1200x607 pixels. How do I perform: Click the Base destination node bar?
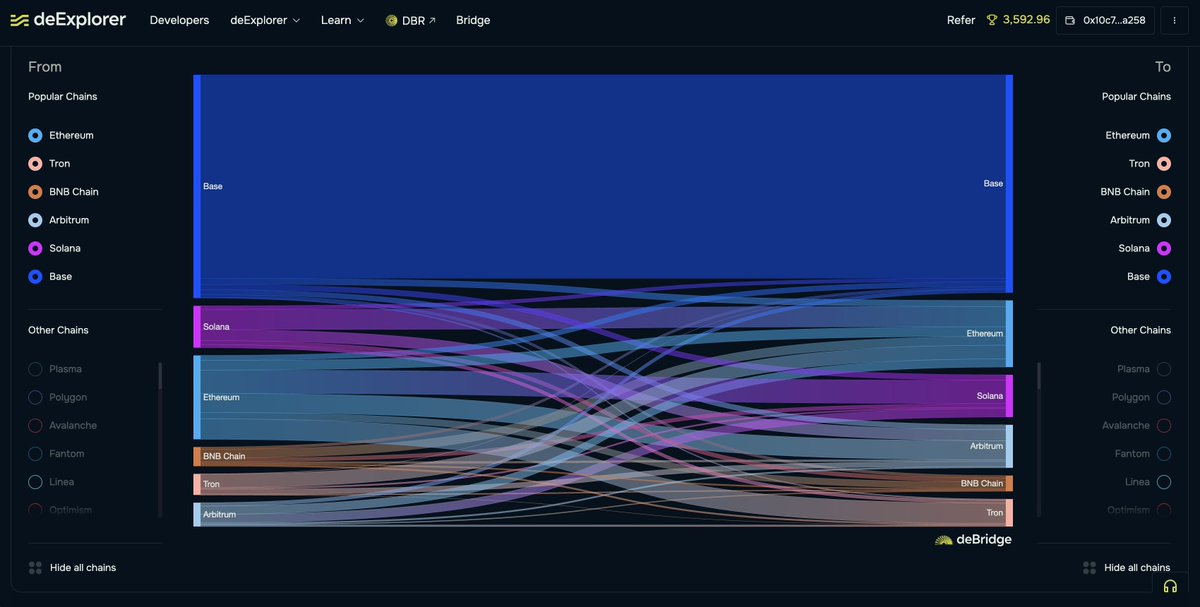[x=1009, y=183]
